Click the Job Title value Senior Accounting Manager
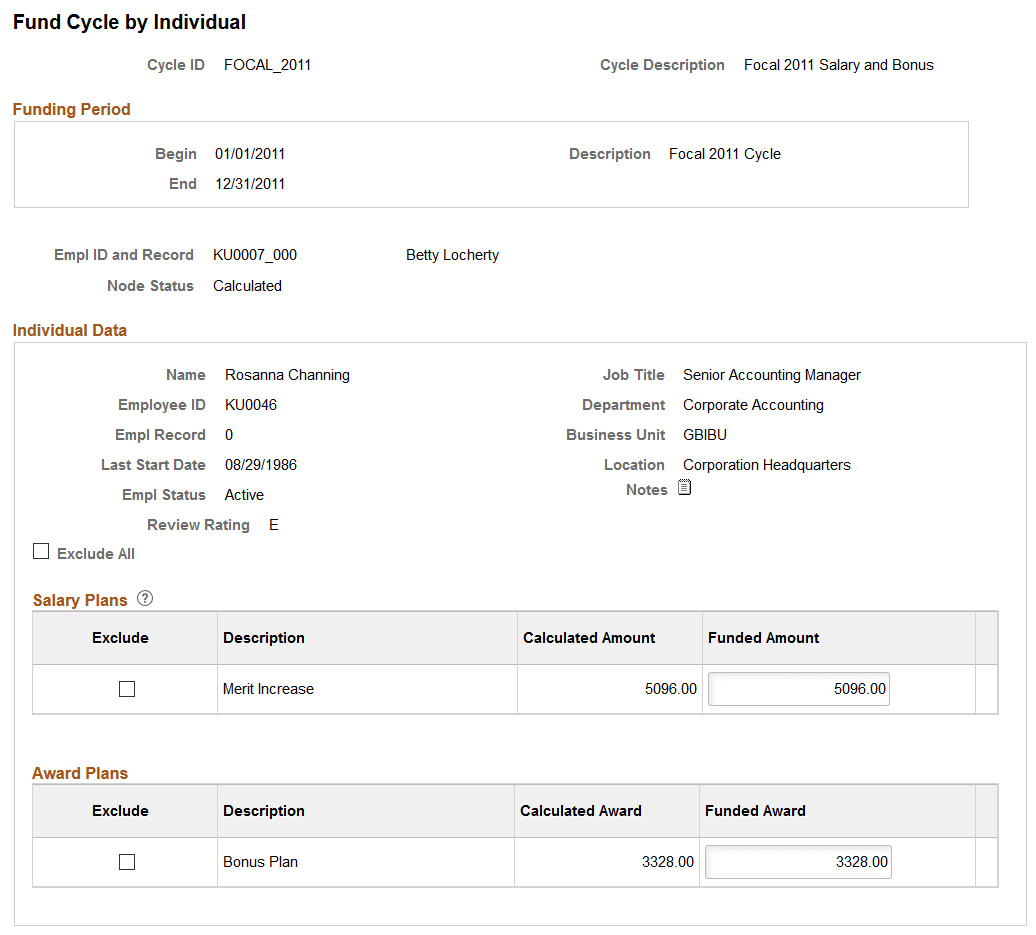Screen dimensions: 1036x935 771,374
